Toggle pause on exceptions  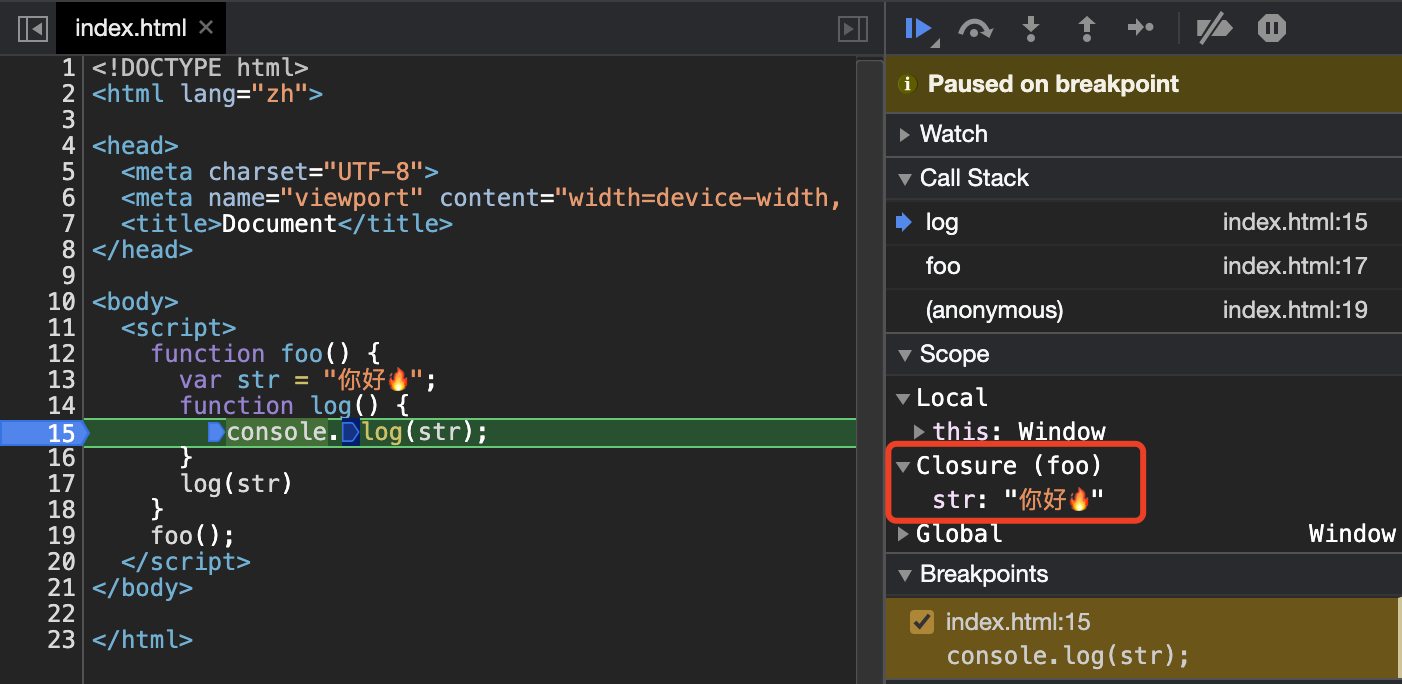pyautogui.click(x=1271, y=29)
